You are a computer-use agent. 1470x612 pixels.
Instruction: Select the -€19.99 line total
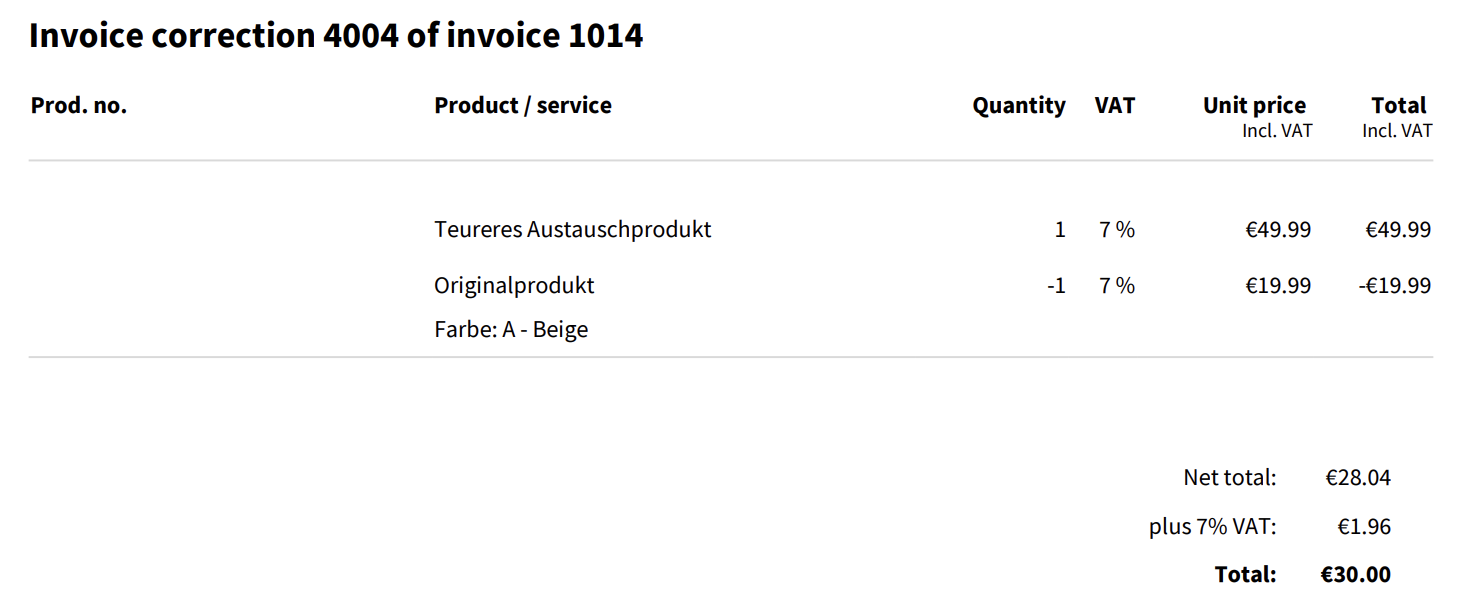click(x=1395, y=286)
